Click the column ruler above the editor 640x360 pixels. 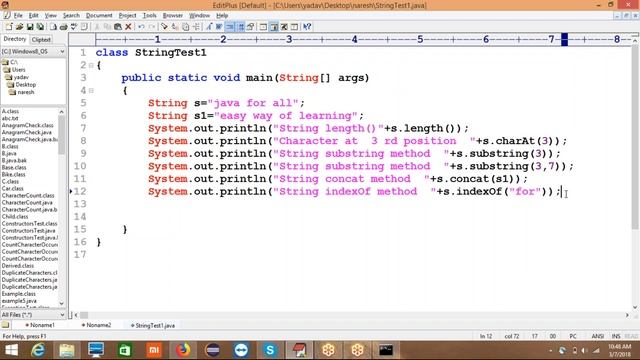tap(362, 40)
